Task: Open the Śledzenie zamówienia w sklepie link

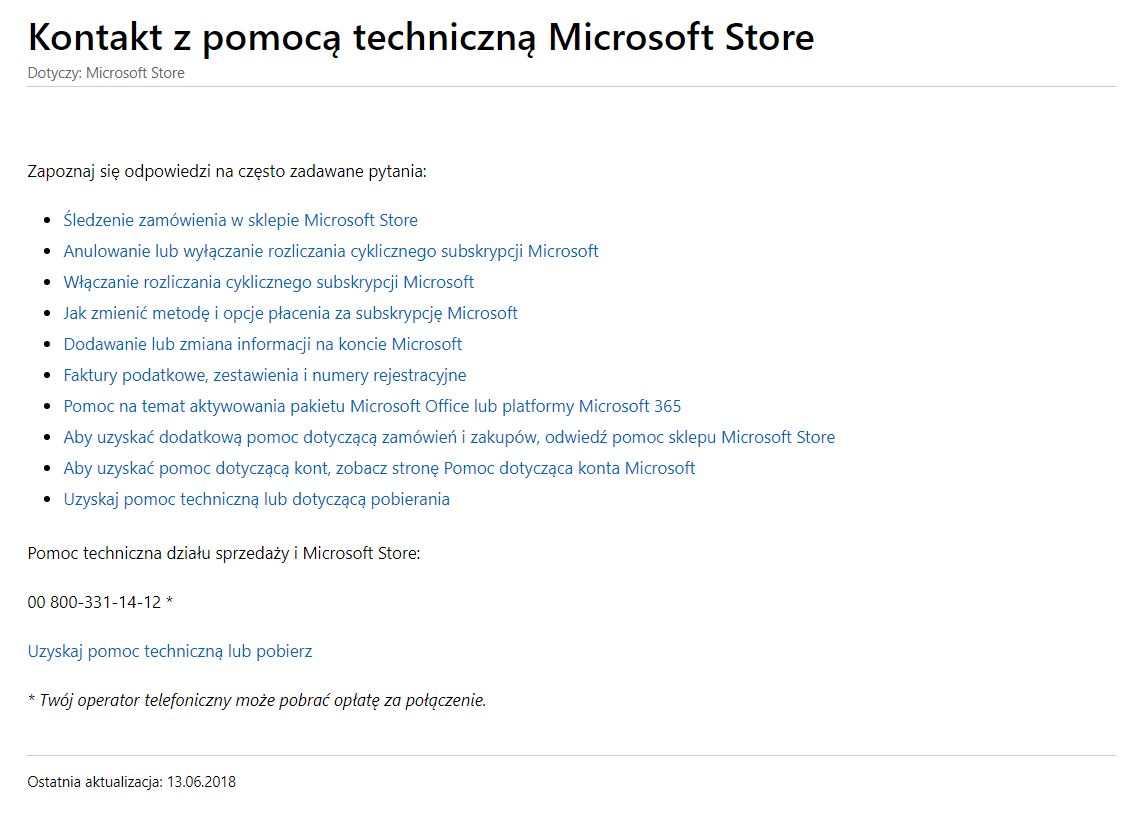Action: point(240,220)
